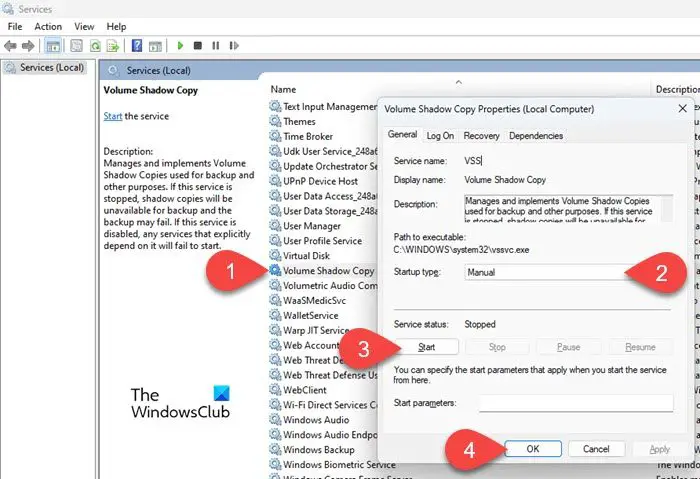Click Cancel in properties dialog

coord(596,449)
